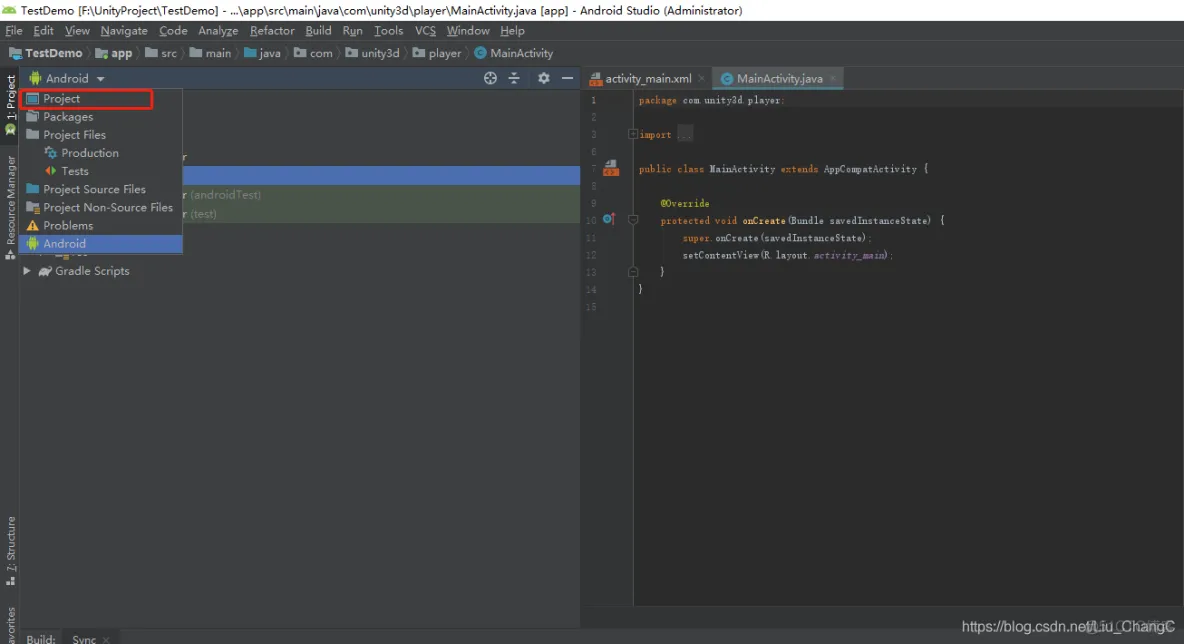The image size is (1184, 644).
Task: Choose Problems view option
Action: (100, 226)
